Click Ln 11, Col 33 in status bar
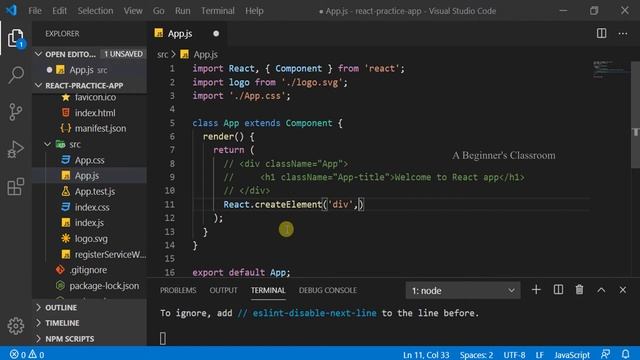The height and width of the screenshot is (360, 640). click(426, 355)
